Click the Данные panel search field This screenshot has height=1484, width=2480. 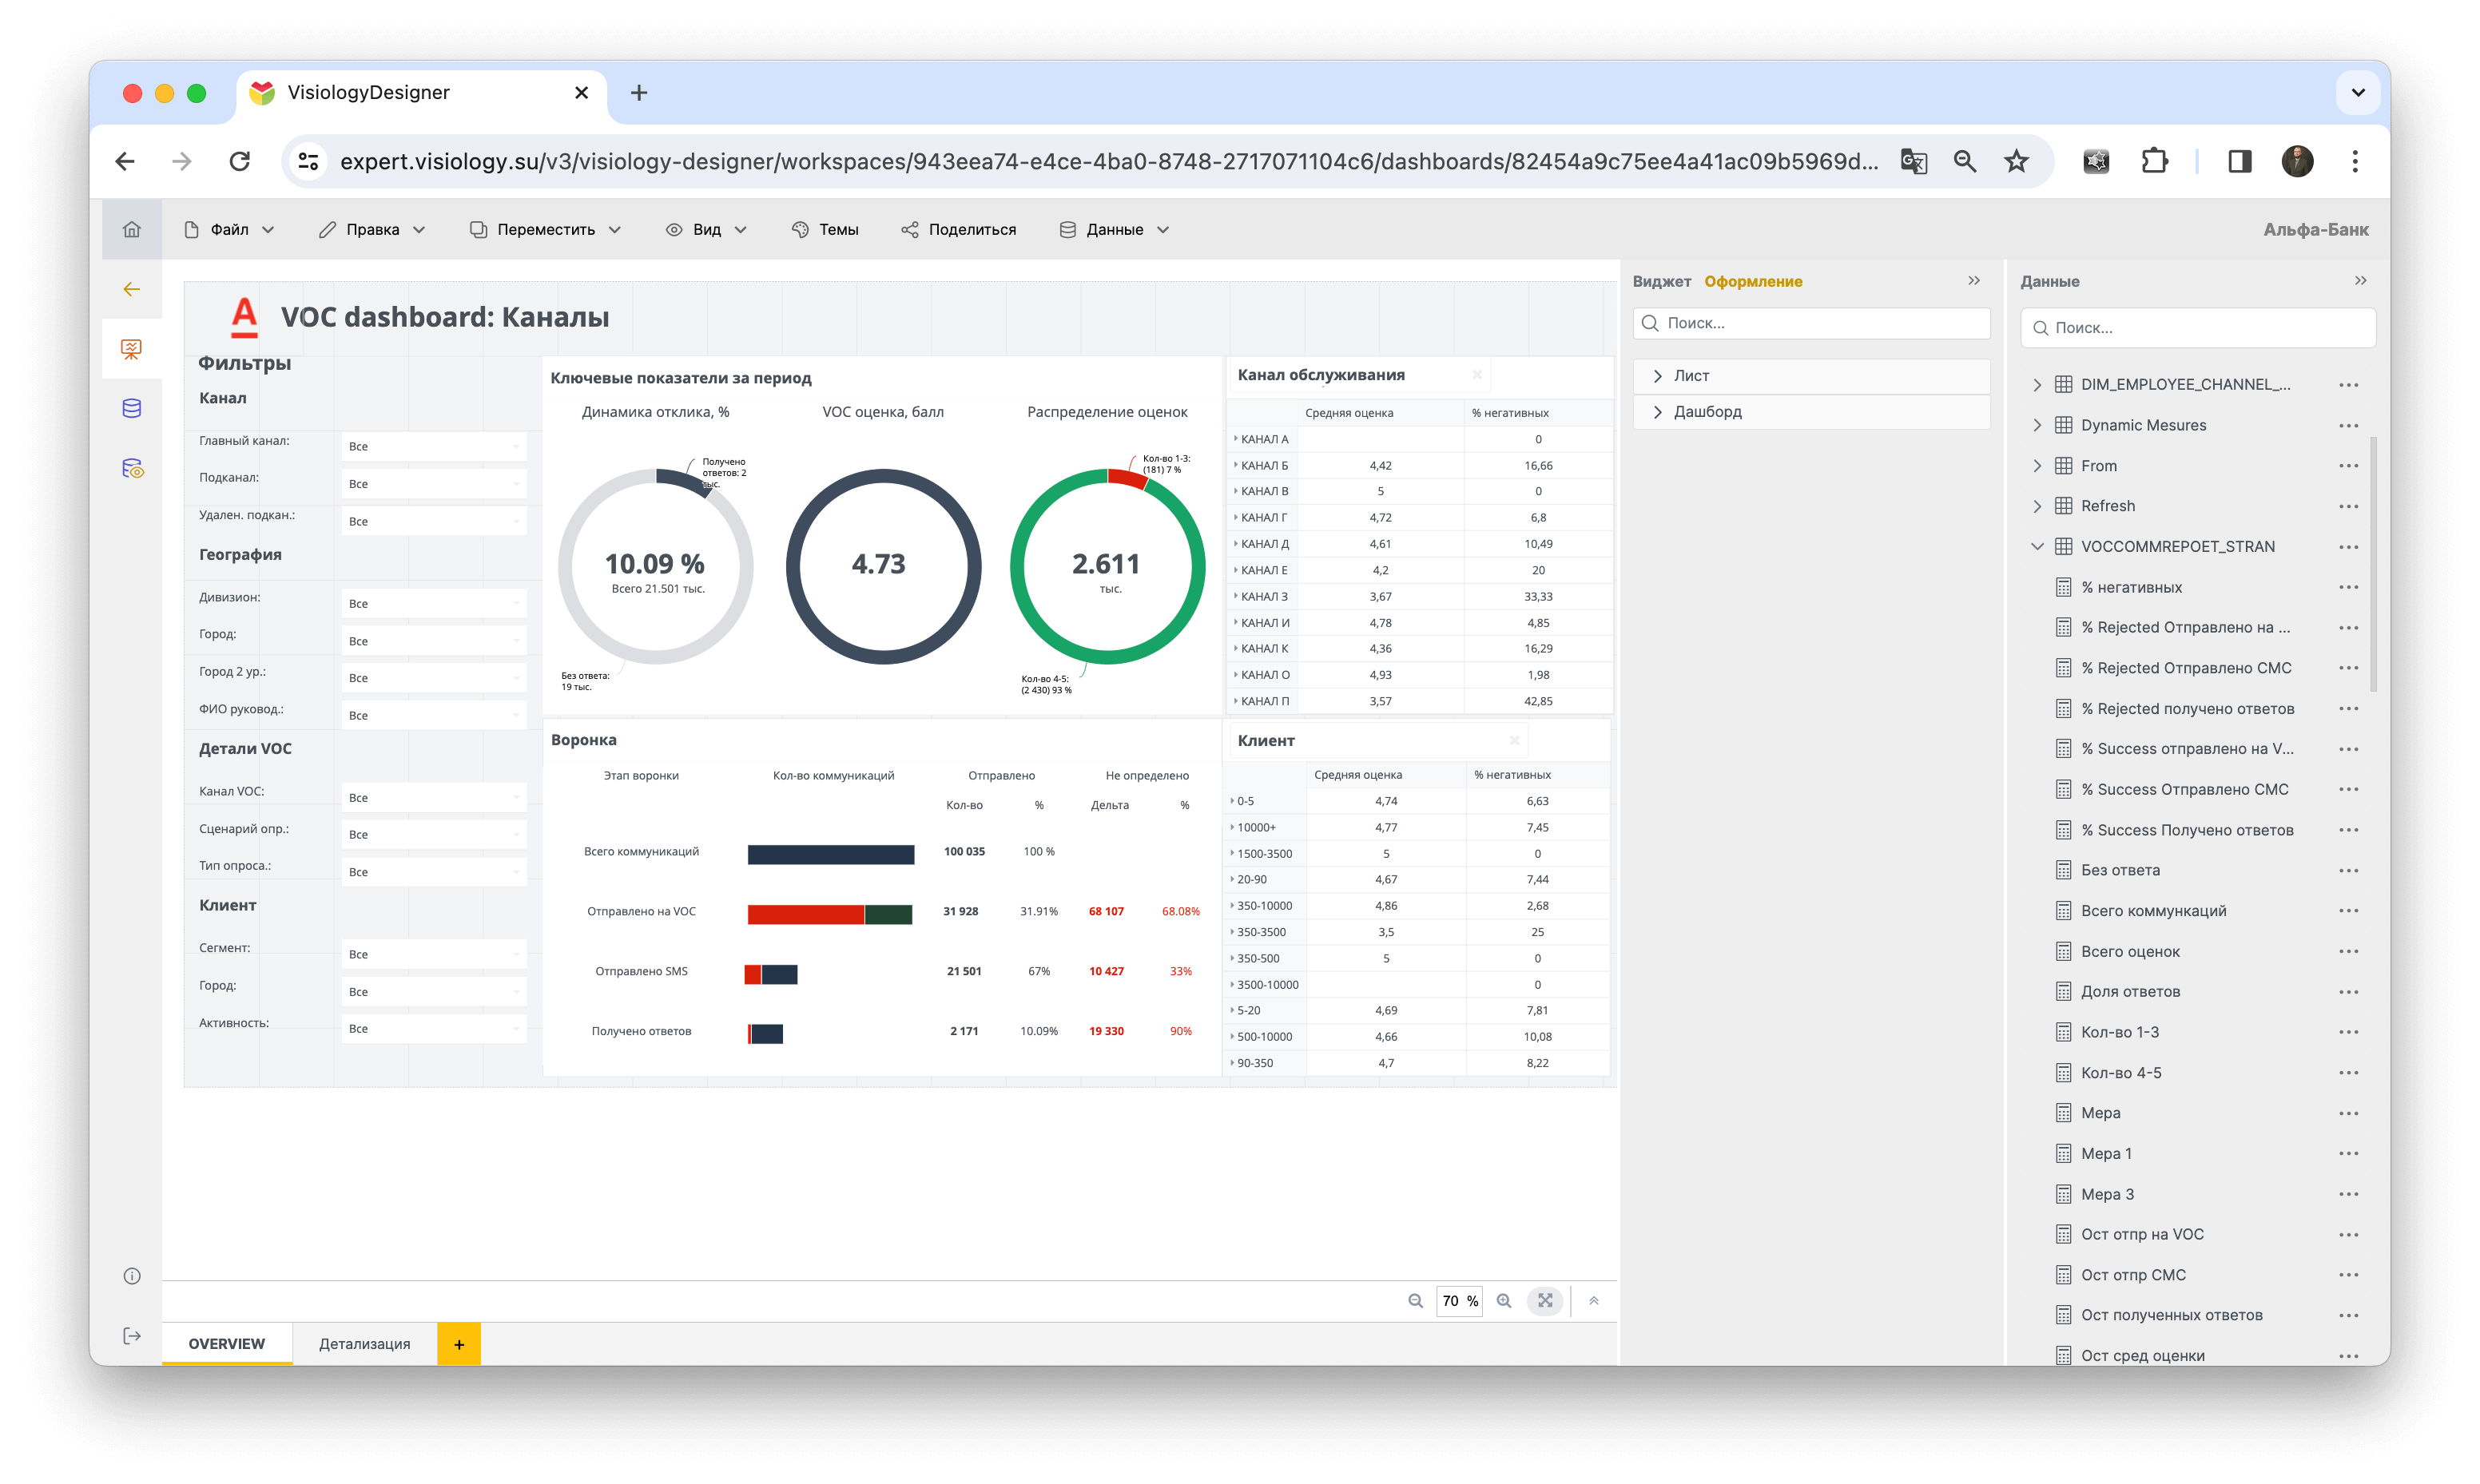click(2198, 327)
